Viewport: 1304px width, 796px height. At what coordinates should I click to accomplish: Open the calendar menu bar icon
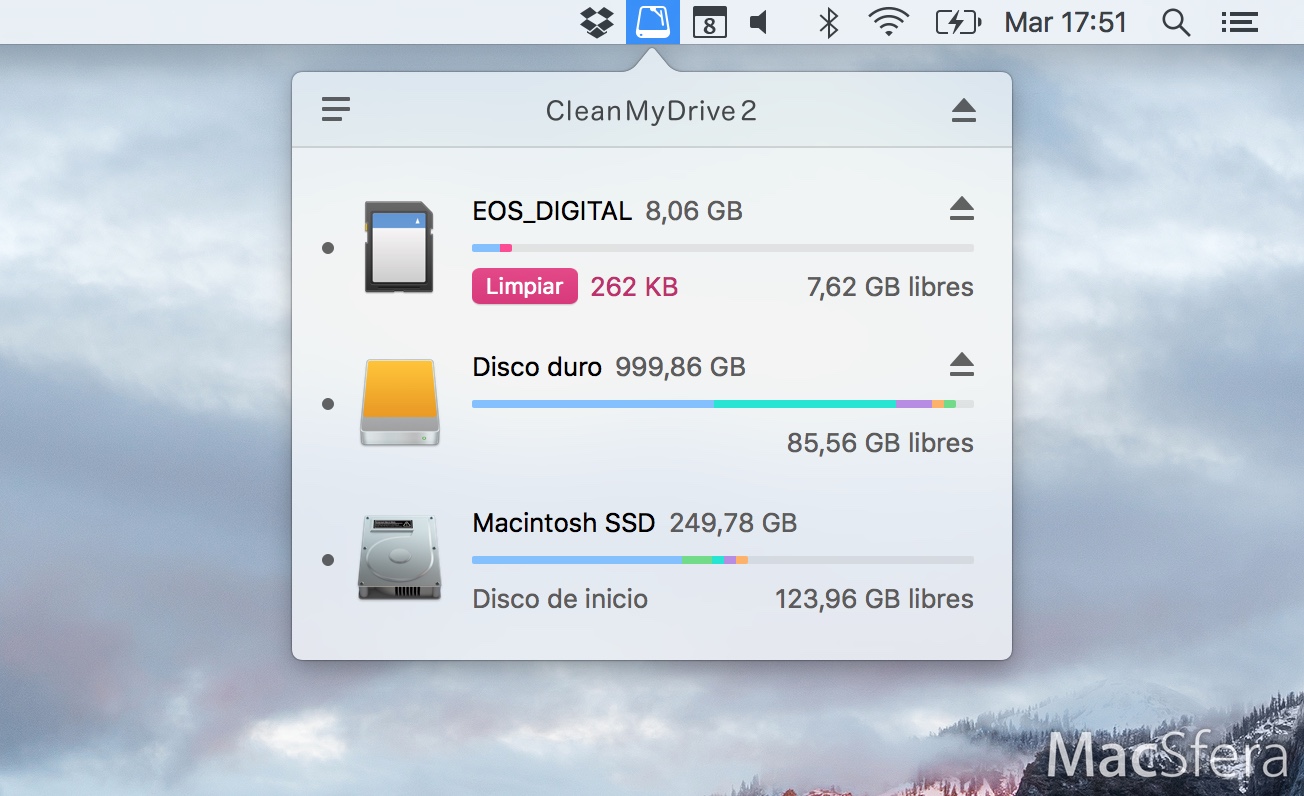(x=710, y=22)
